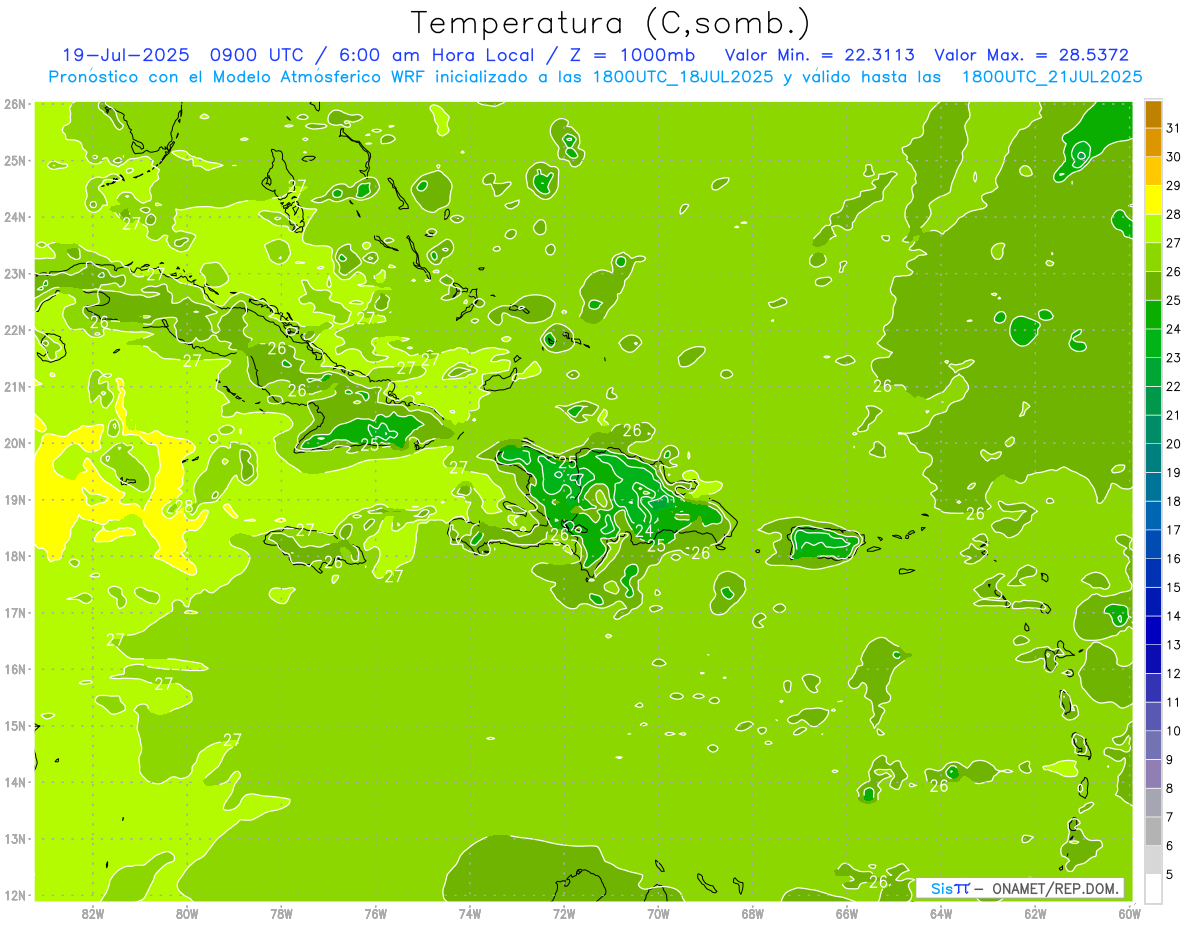Pick the orange swatch between 30 and 31

pyautogui.click(x=1153, y=142)
